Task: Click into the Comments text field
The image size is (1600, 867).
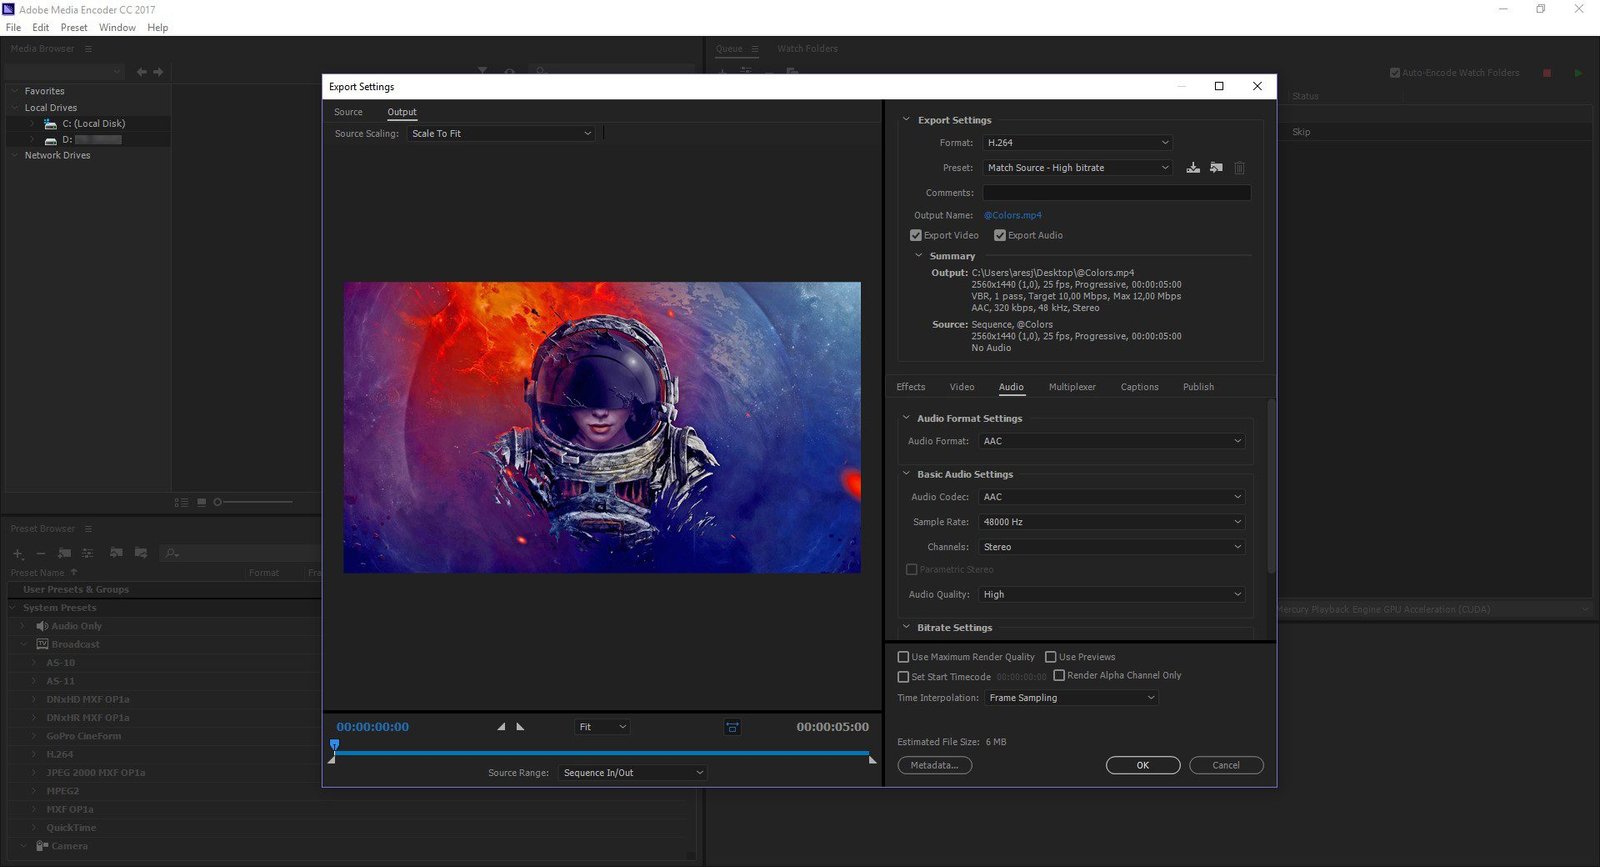Action: click(x=1116, y=193)
